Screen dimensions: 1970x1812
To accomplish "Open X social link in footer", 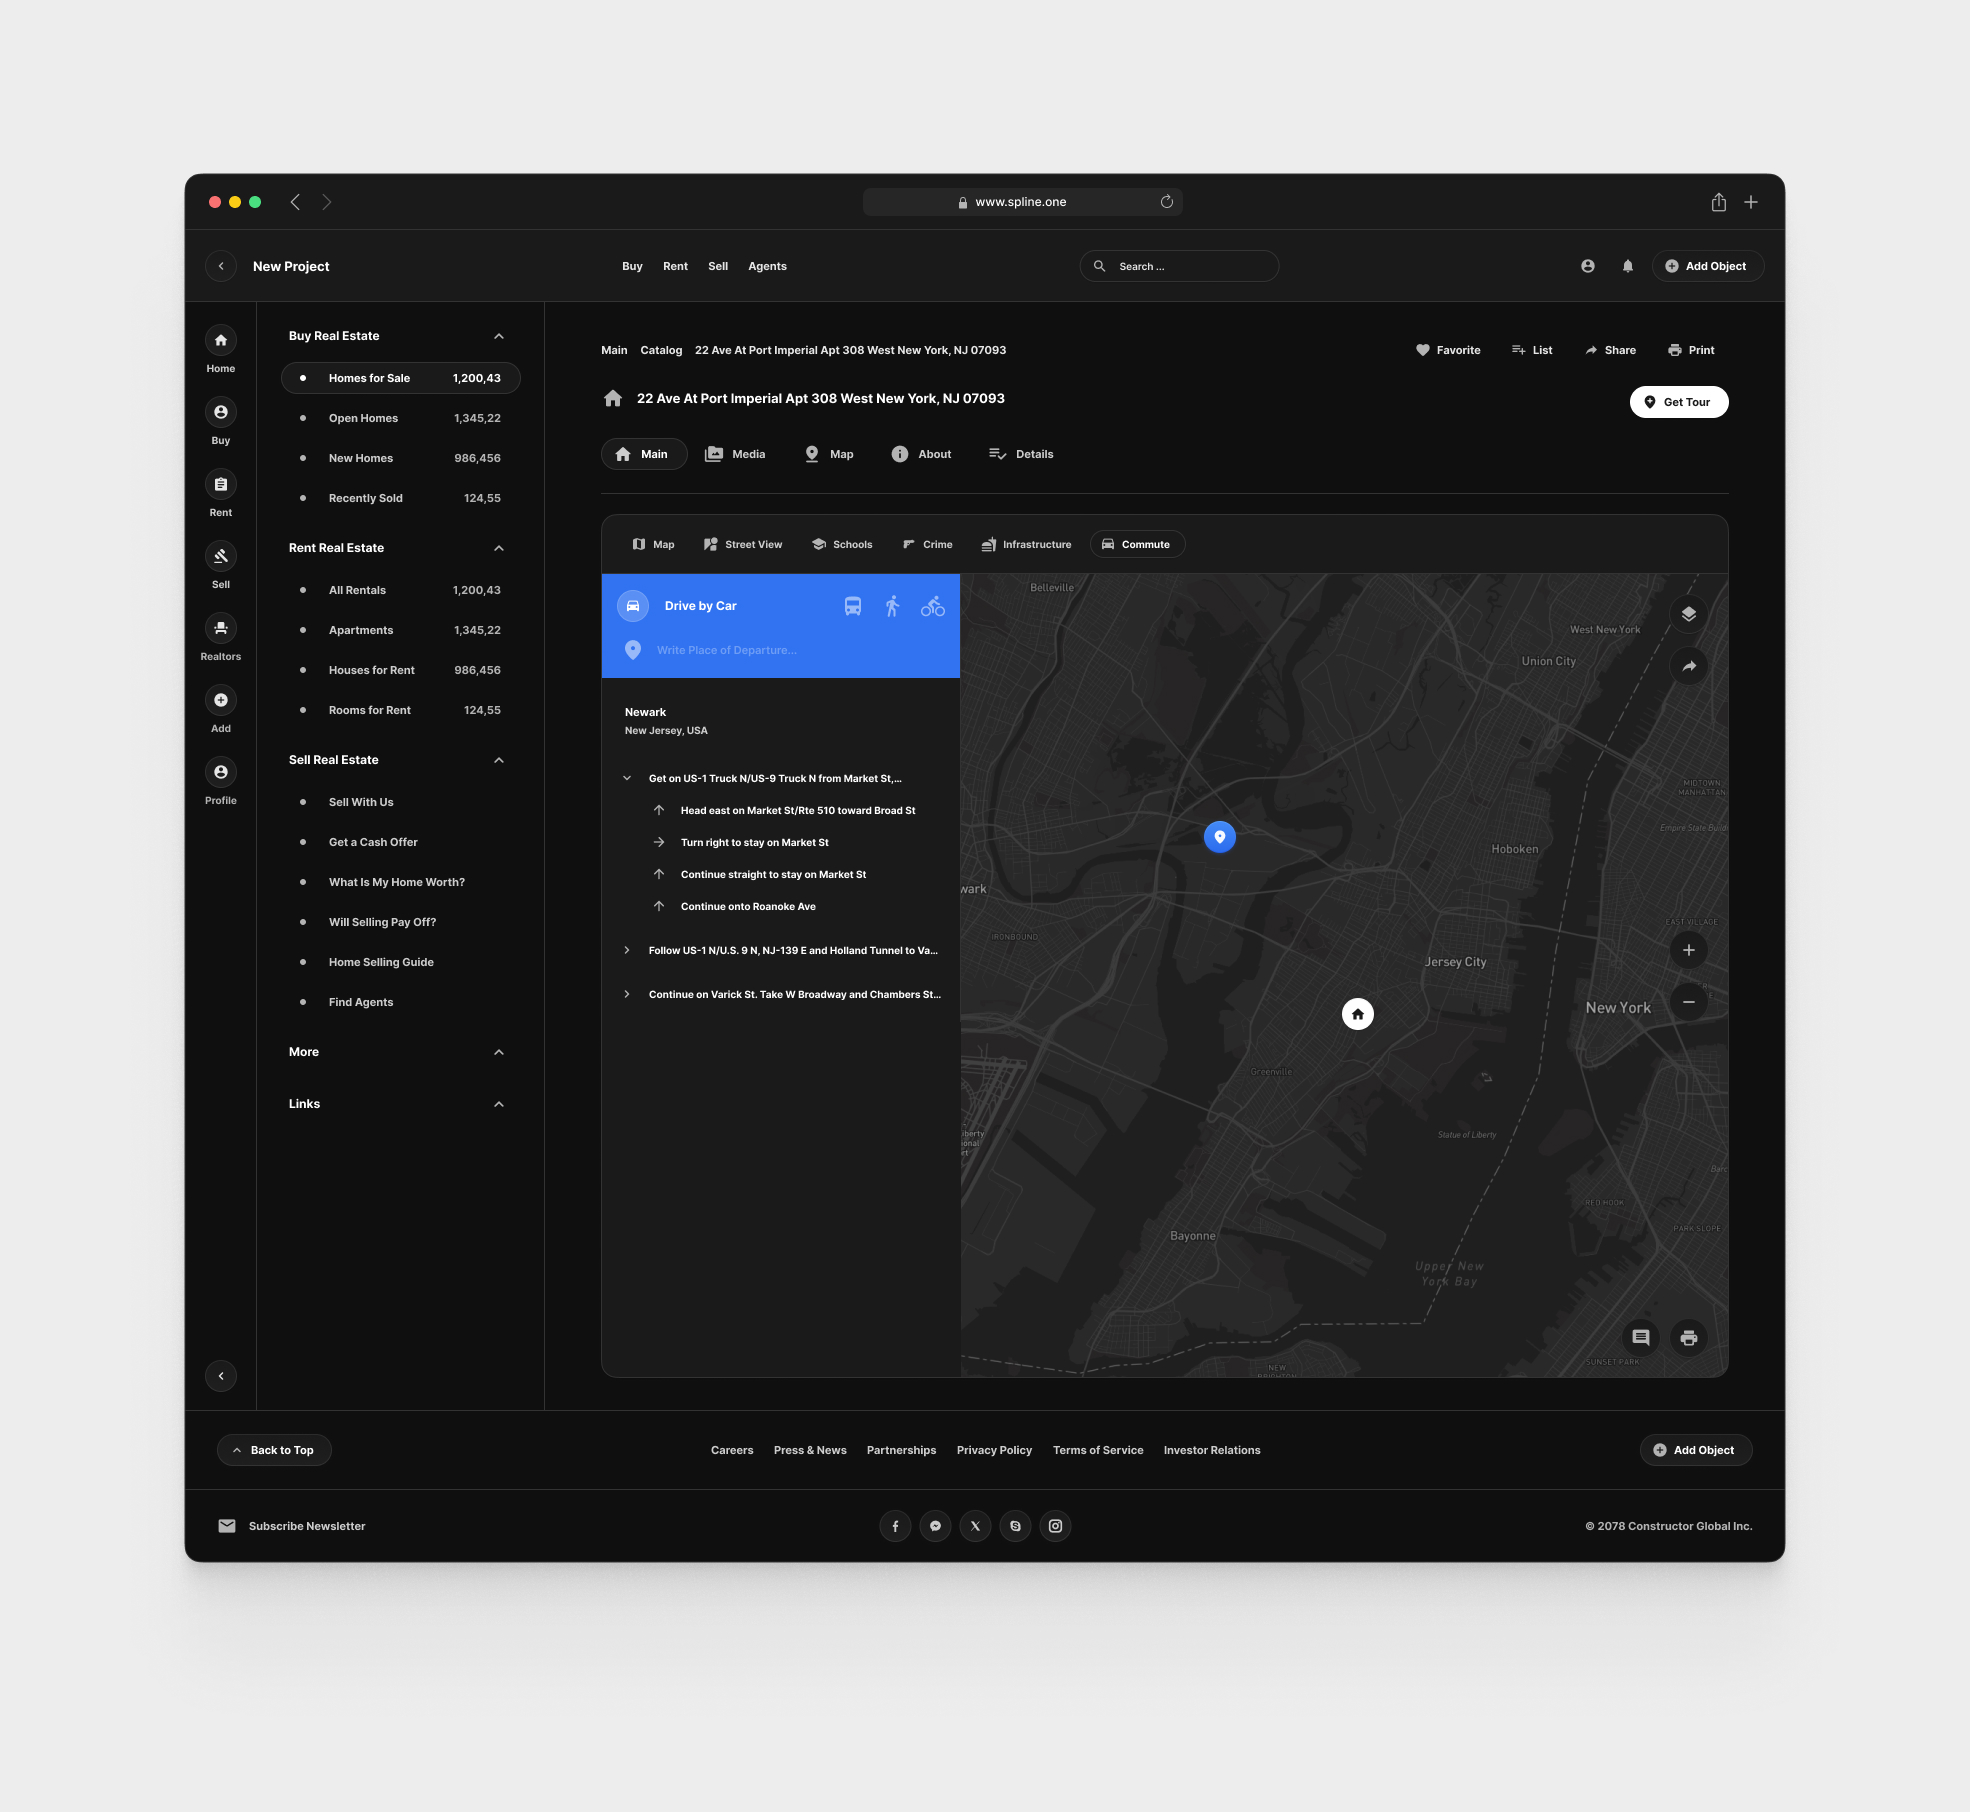I will (x=975, y=1526).
